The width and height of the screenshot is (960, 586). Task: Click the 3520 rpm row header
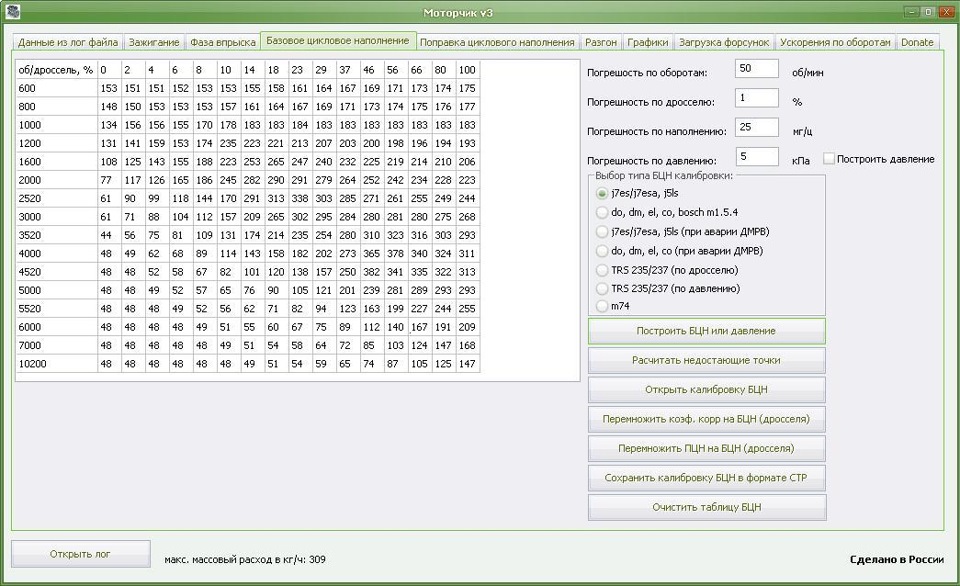(56, 235)
